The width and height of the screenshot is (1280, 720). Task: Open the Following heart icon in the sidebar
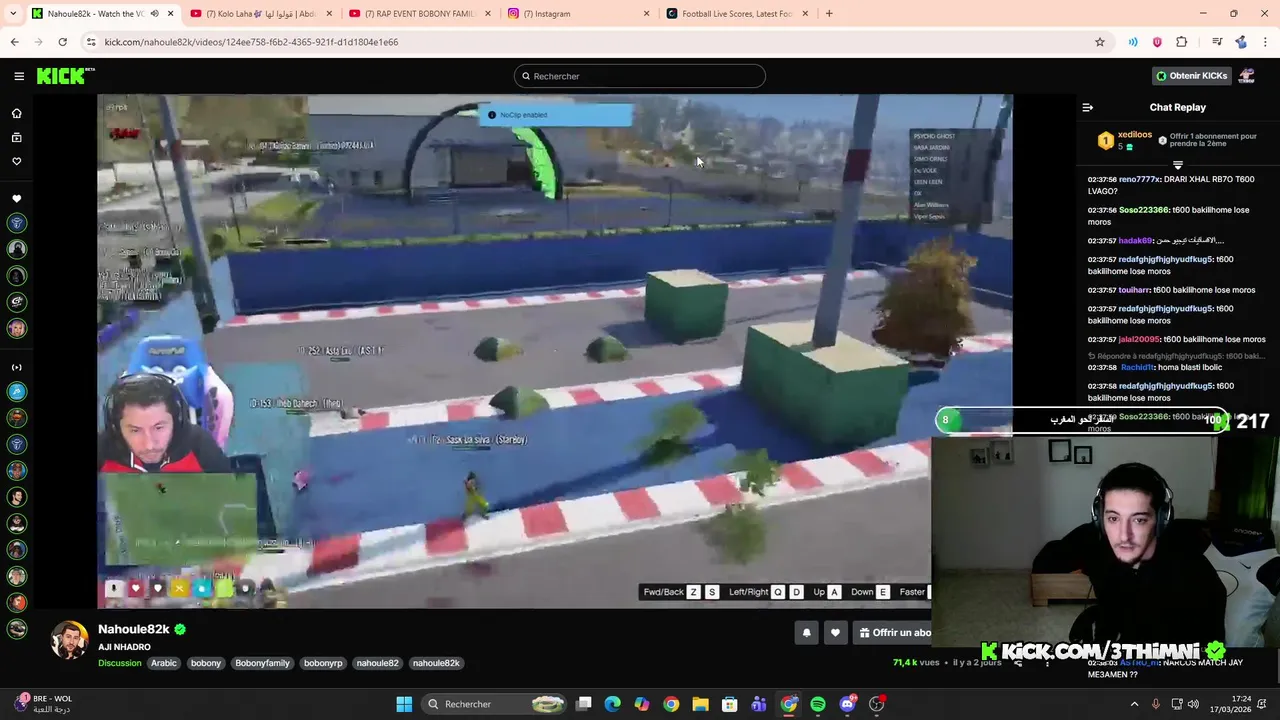16,161
